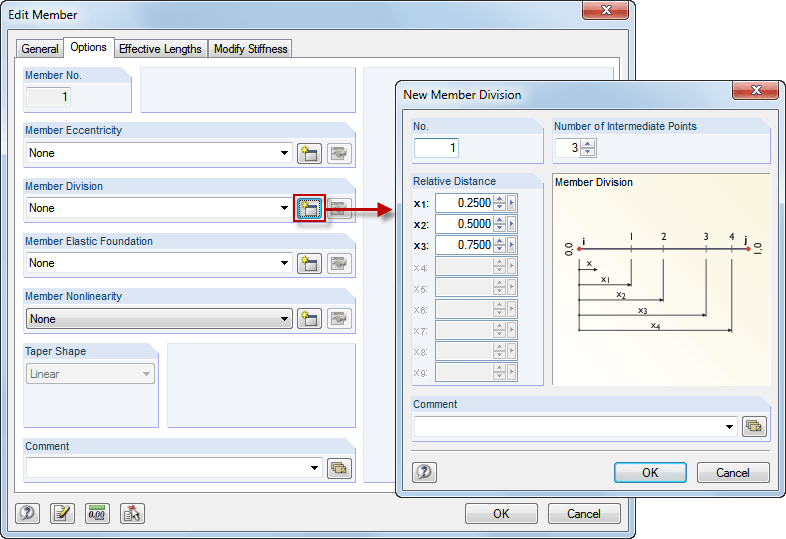Open Member Nonlinearity dropdown
786x539 pixels.
[284, 319]
